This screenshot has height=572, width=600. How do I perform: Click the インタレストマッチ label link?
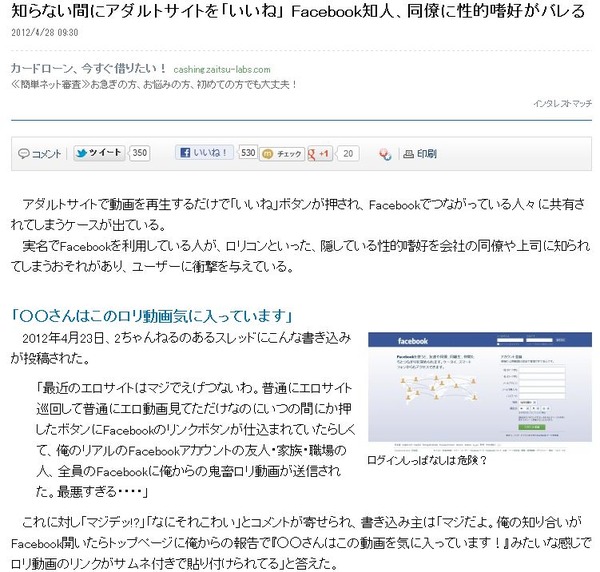pos(562,103)
